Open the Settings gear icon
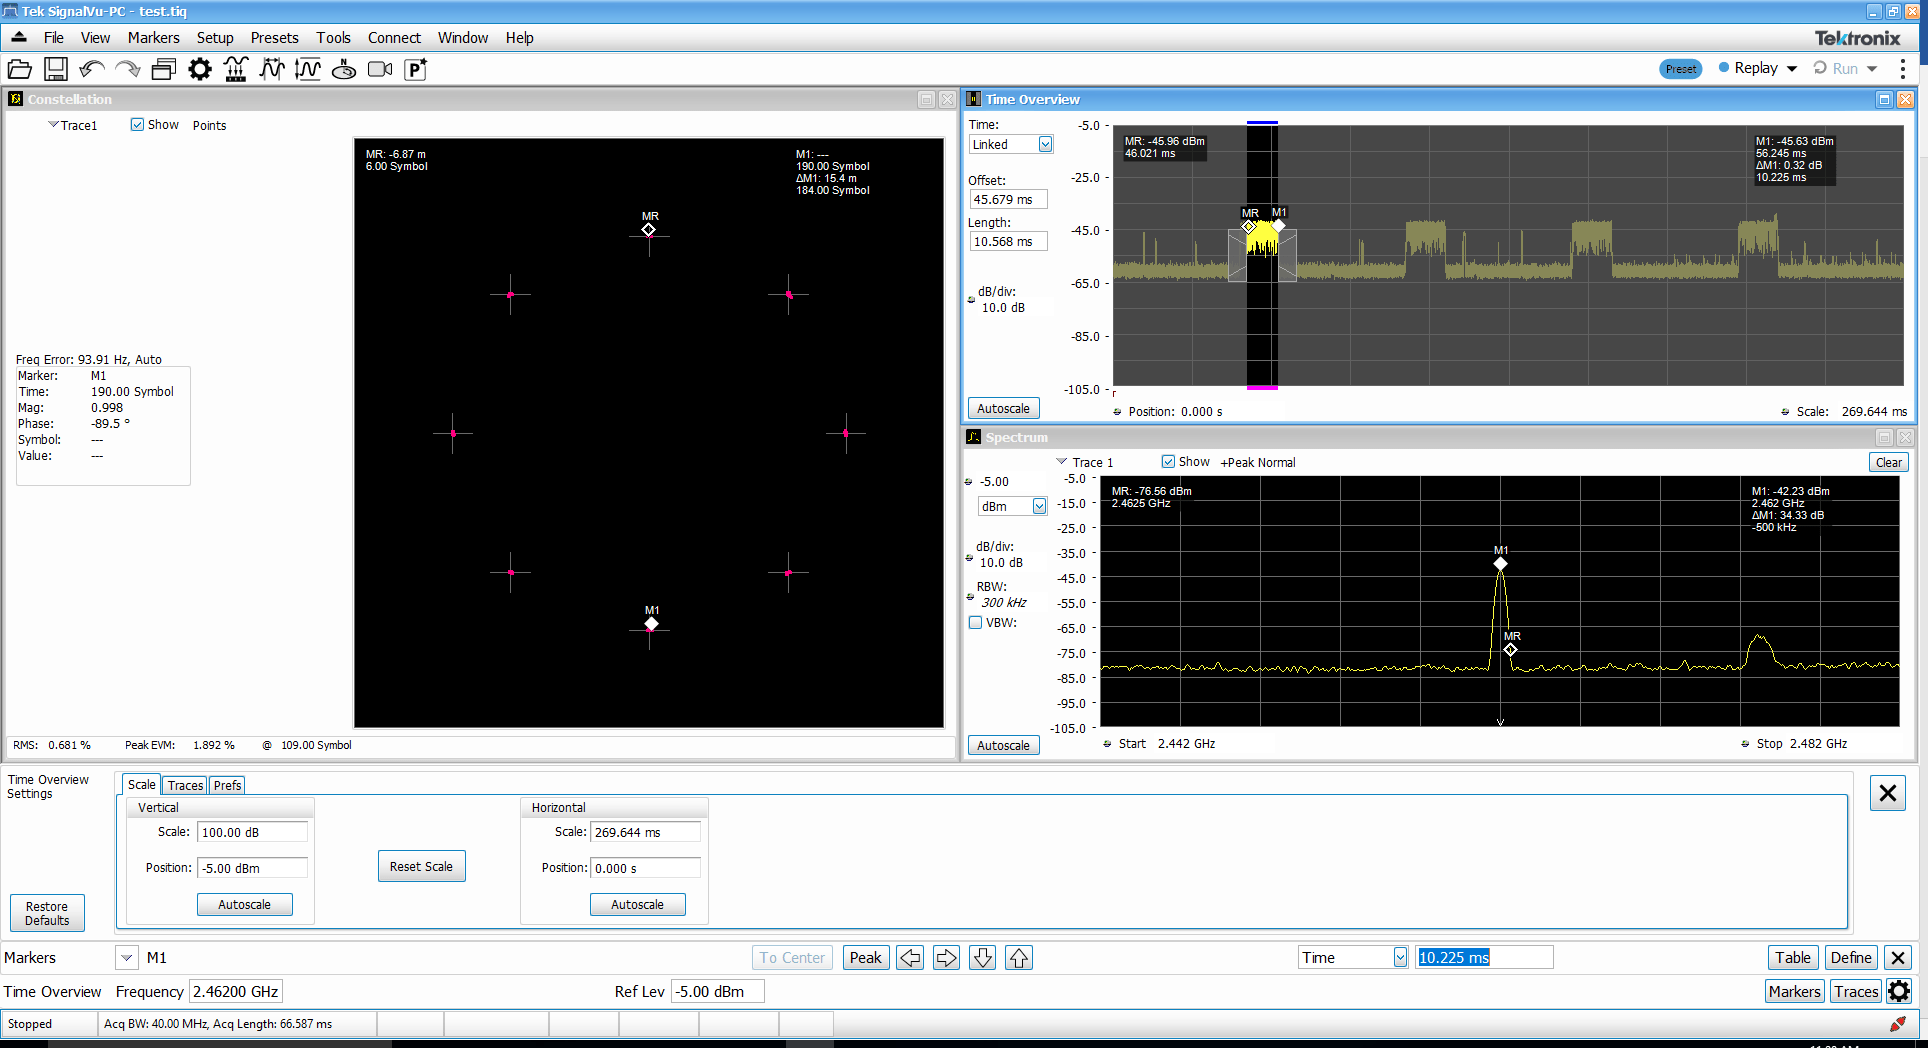Viewport: 1928px width, 1048px height. (x=199, y=69)
